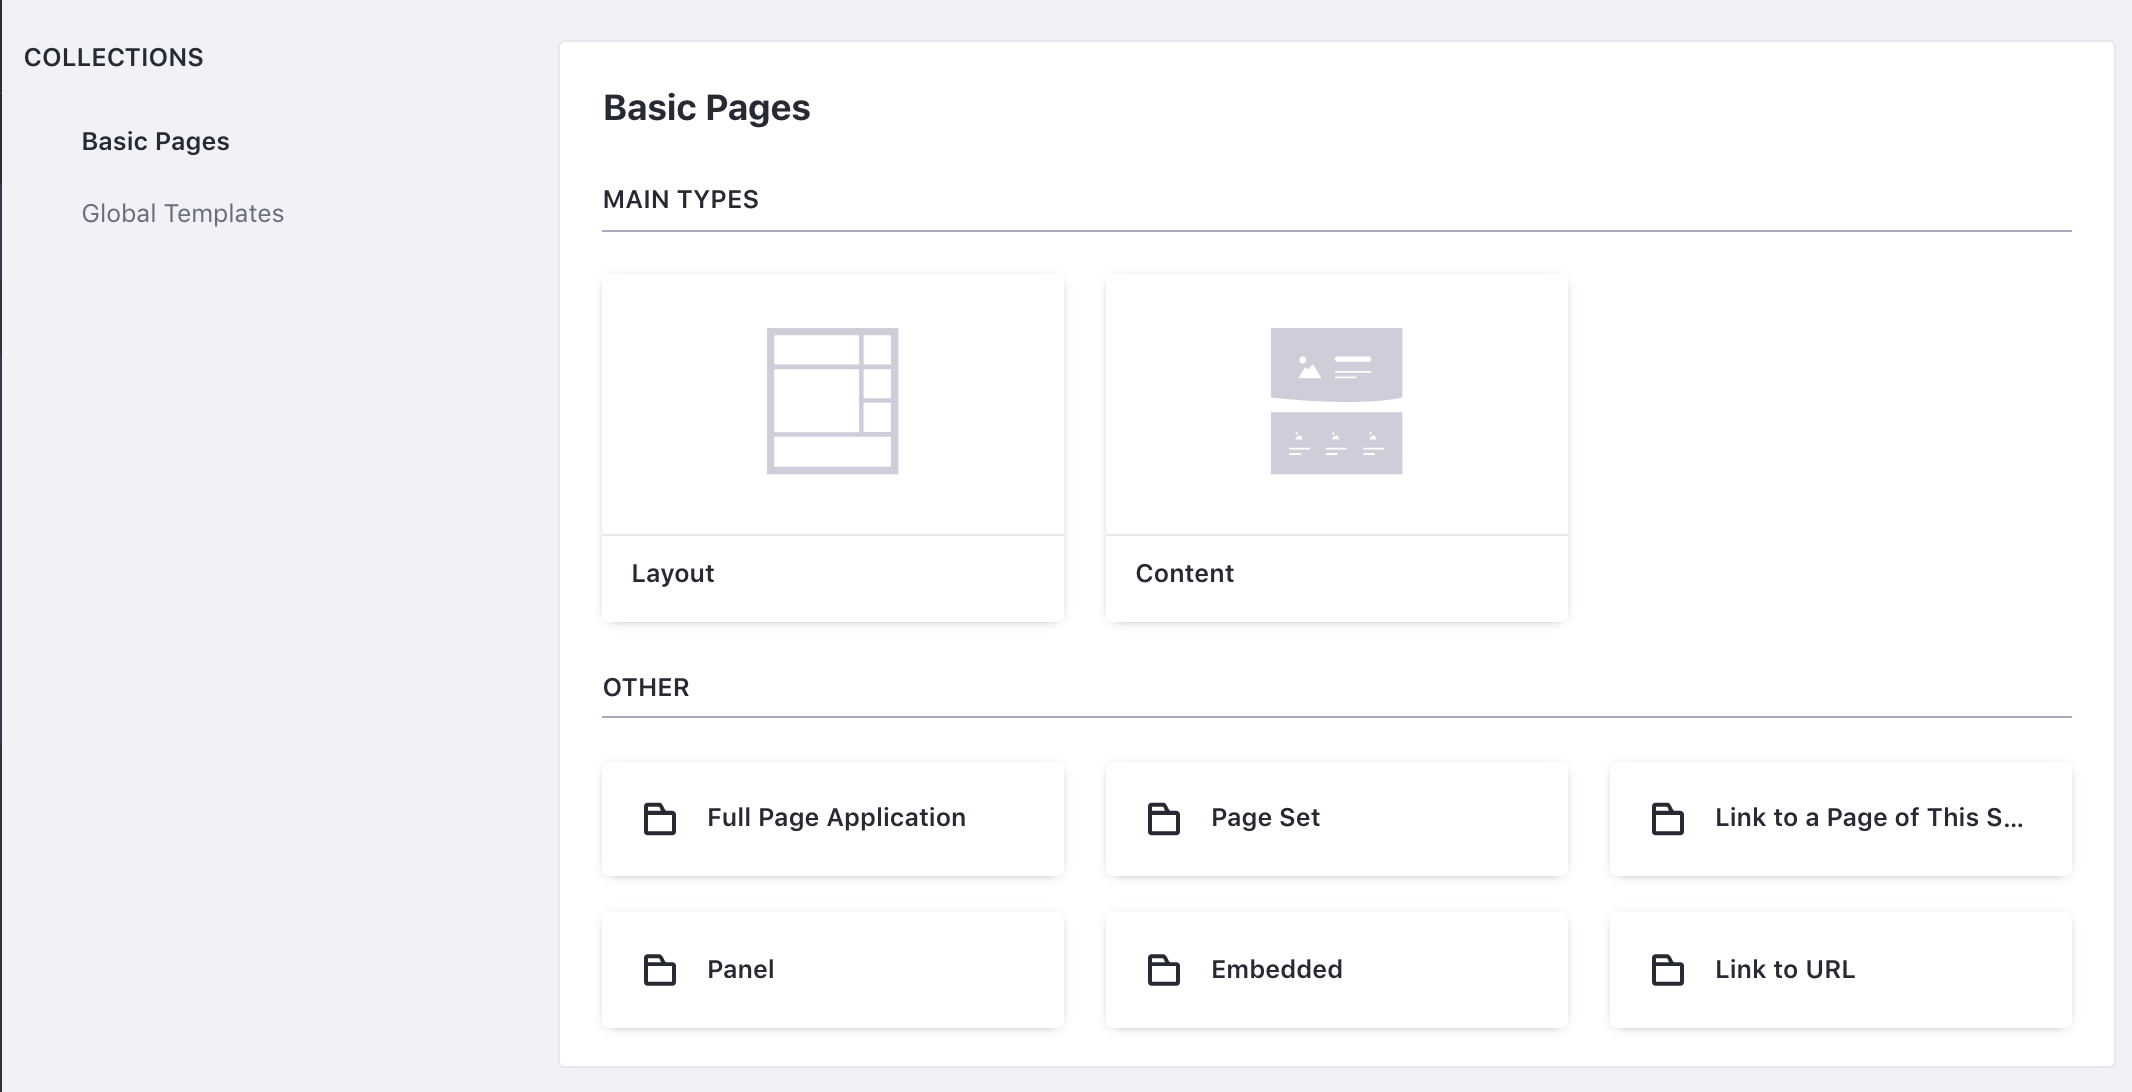The image size is (2132, 1092).
Task: Choose the Page Set page type
Action: (1337, 819)
